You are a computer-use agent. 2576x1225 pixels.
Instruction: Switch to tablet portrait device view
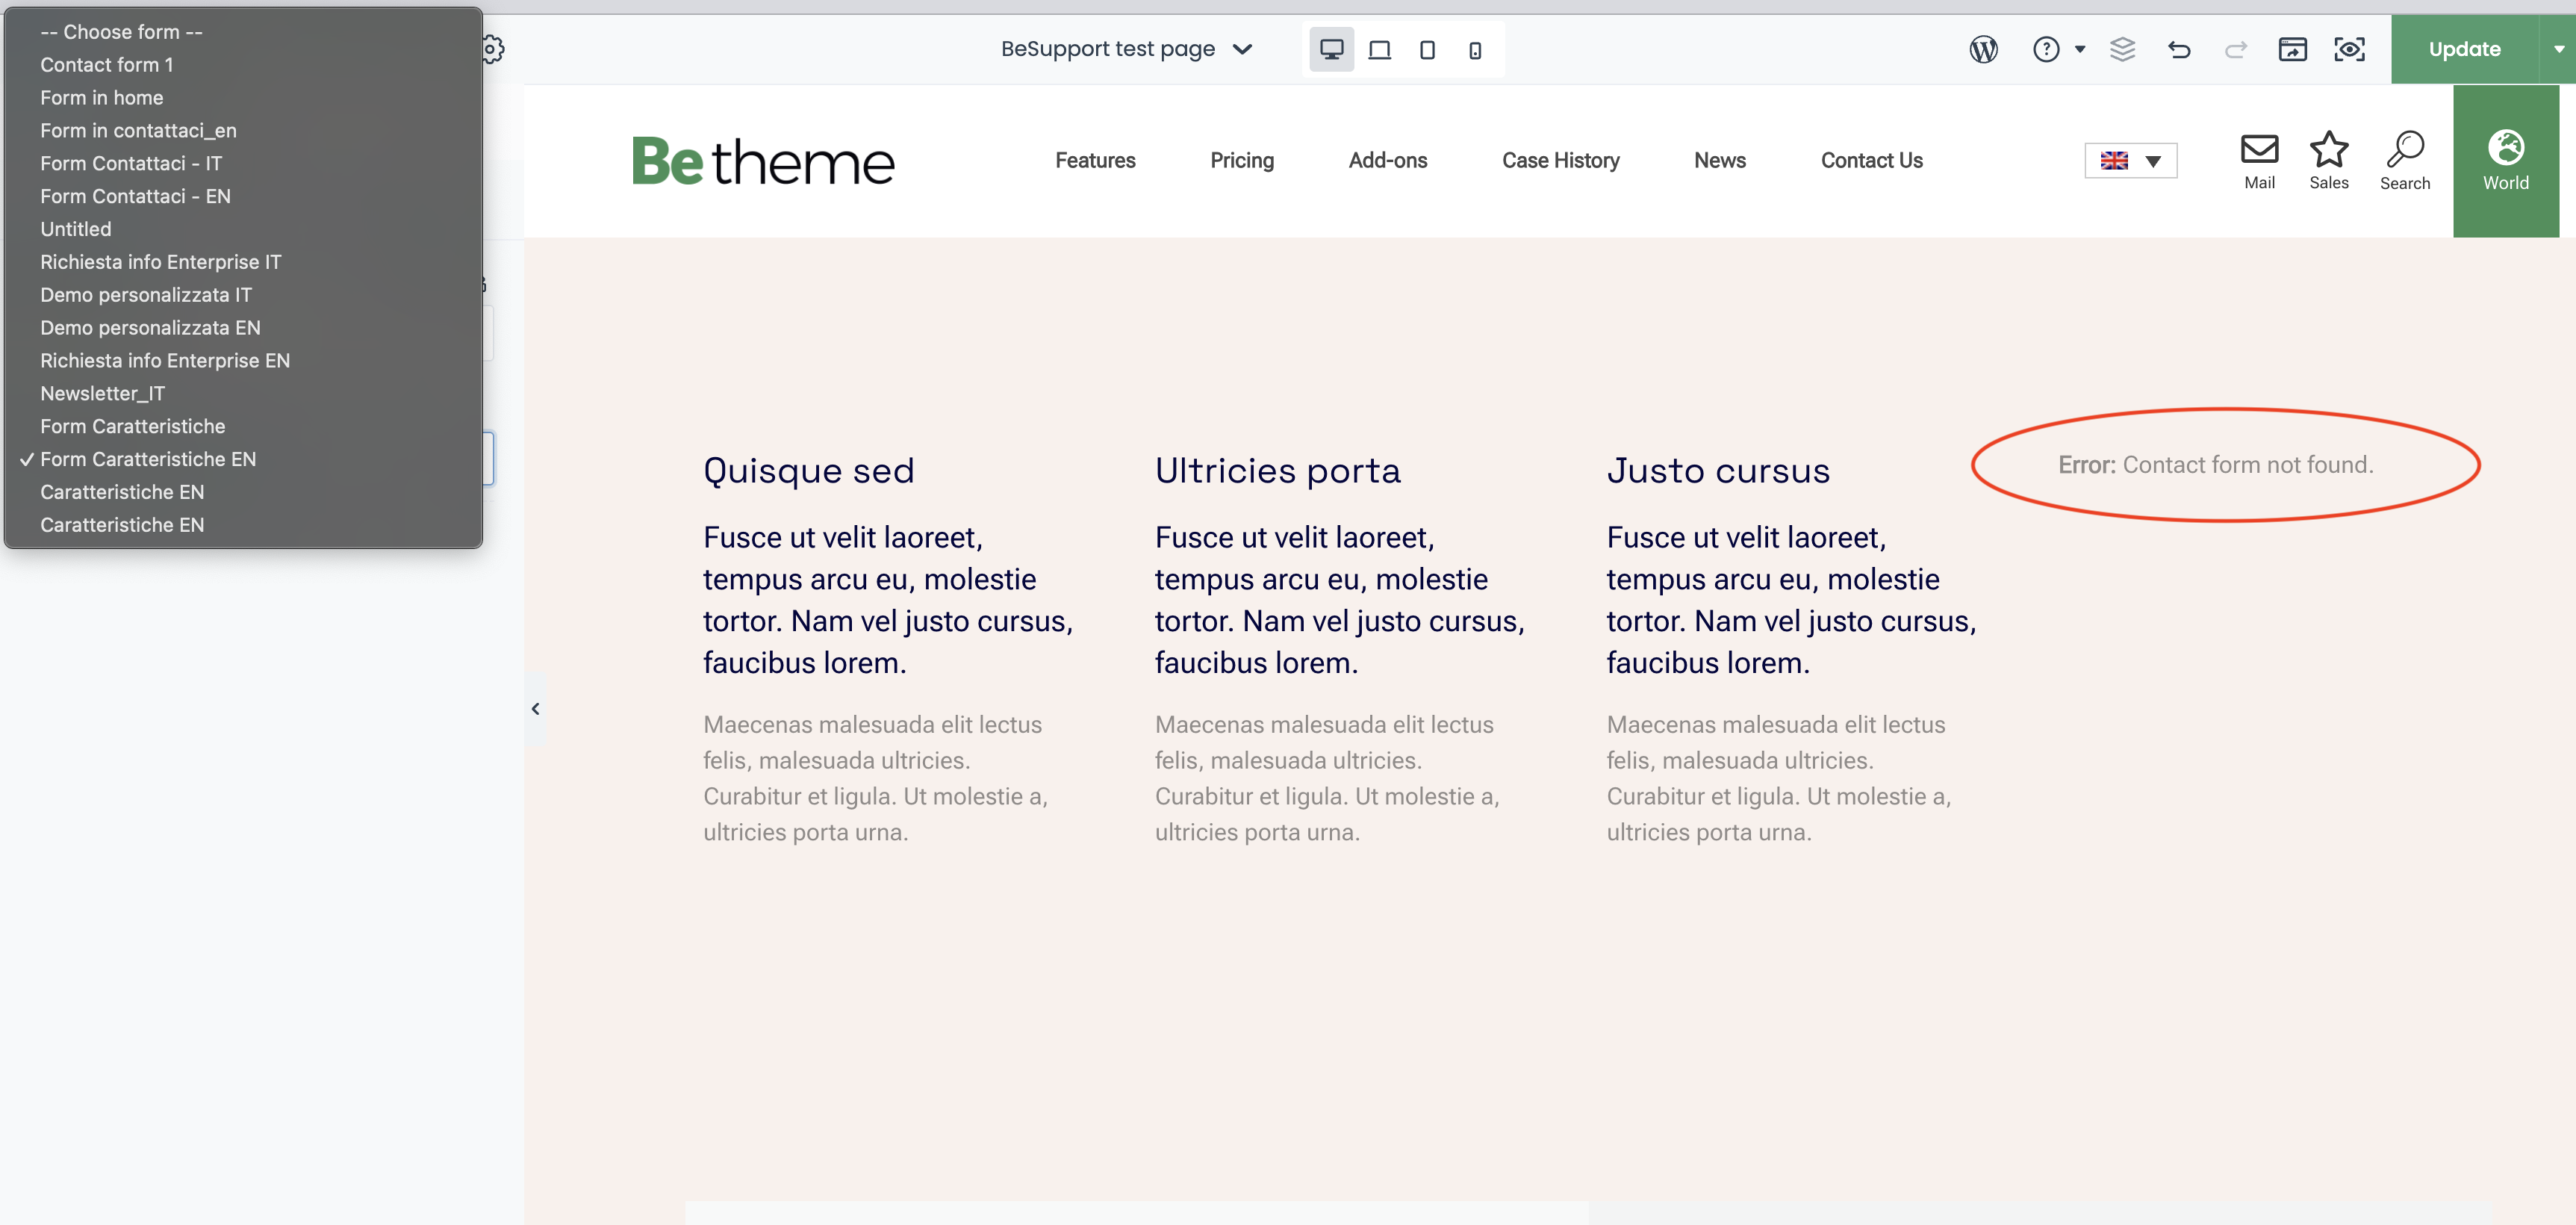click(1427, 50)
